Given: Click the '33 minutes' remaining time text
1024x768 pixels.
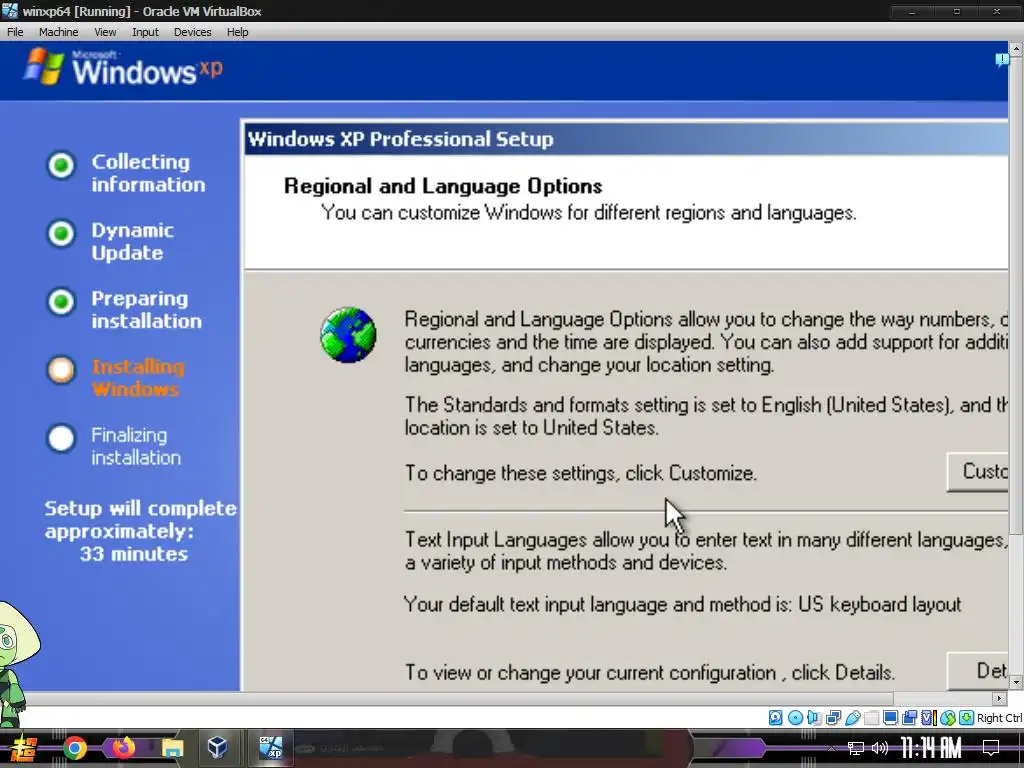Looking at the screenshot, I should pyautogui.click(x=134, y=554).
